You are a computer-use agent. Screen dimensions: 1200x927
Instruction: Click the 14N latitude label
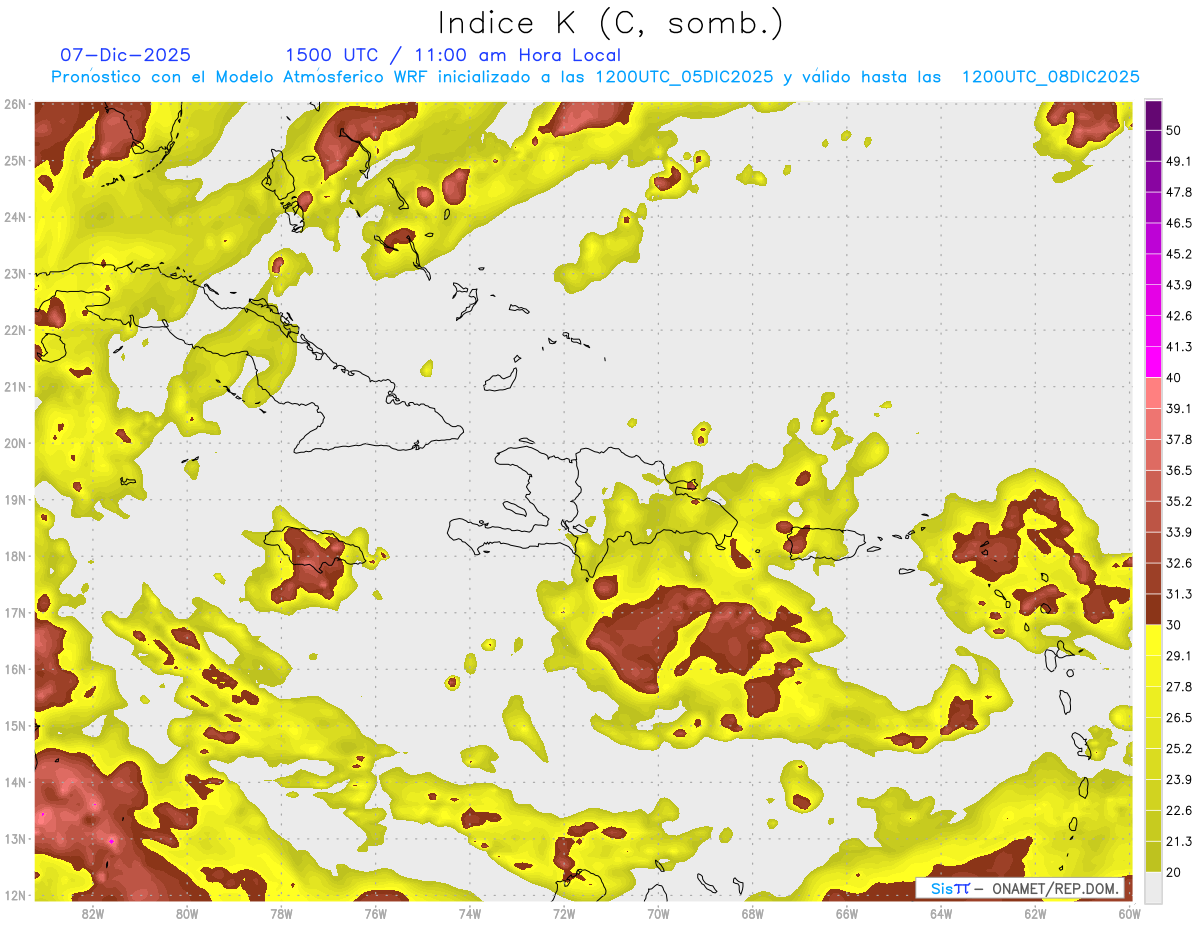15,782
